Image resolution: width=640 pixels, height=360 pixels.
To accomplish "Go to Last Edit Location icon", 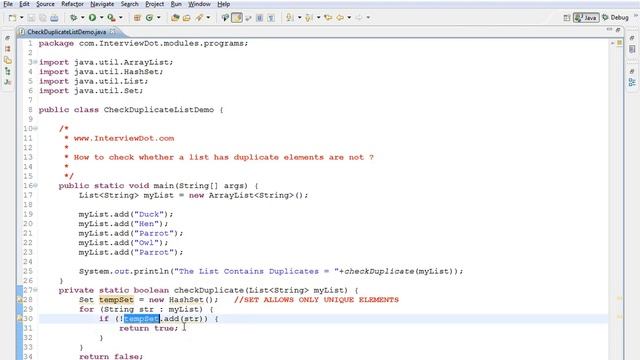I will 328,18.
